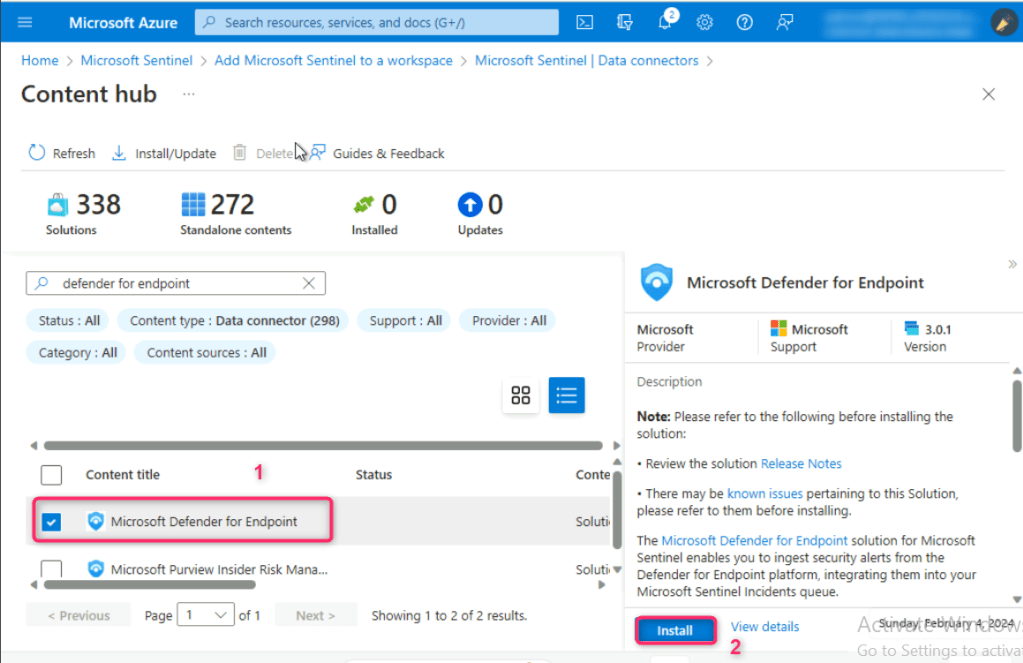The height and width of the screenshot is (663, 1023).
Task: Click Refresh in the toolbar
Action: (x=62, y=153)
